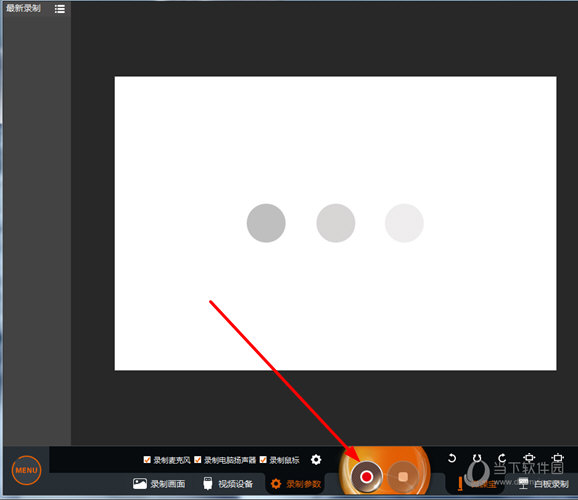
Task: Click the rotate counter-clockwise arrow icon
Action: 452,458
